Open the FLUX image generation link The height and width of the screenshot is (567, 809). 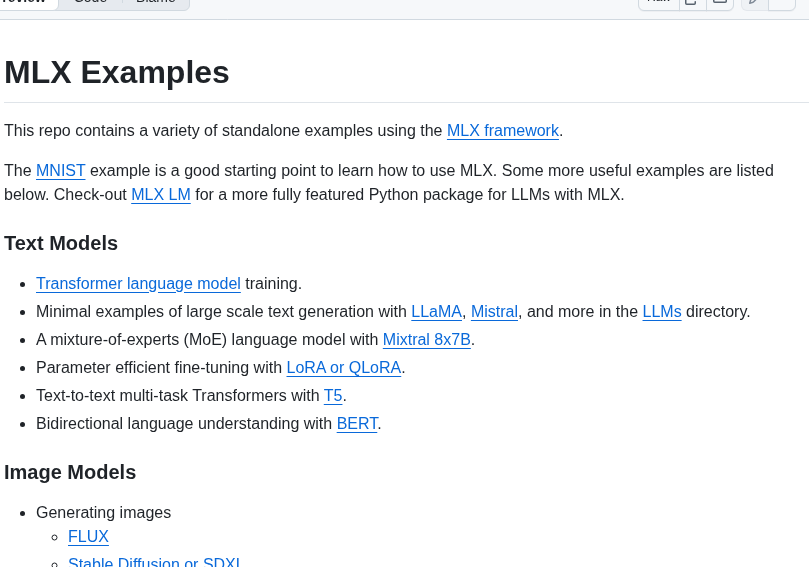click(88, 537)
